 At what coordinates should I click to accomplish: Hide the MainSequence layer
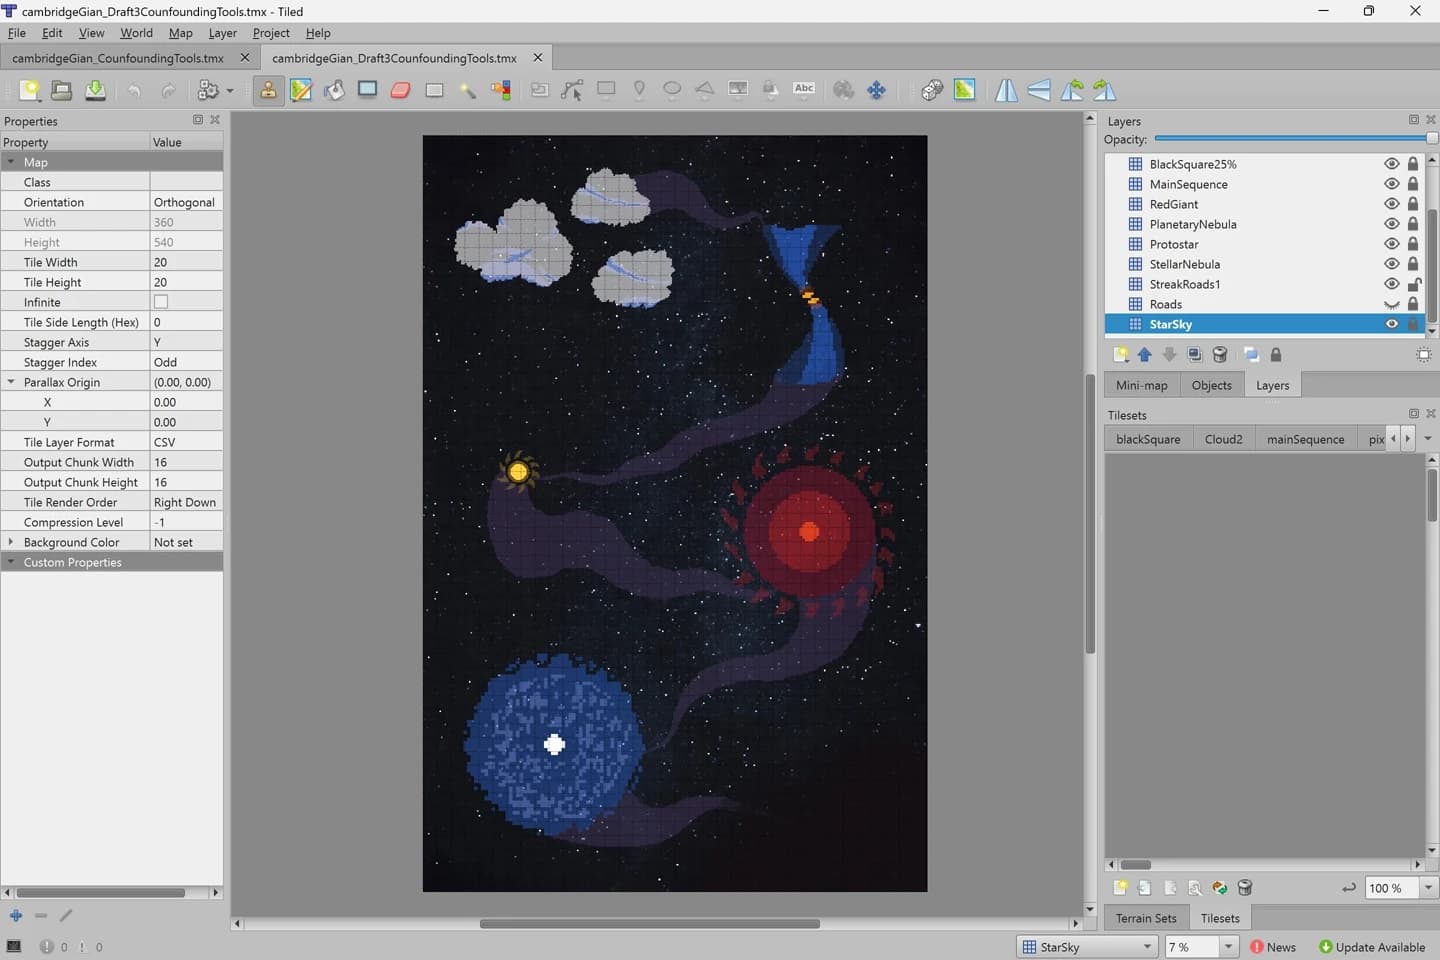(x=1391, y=184)
